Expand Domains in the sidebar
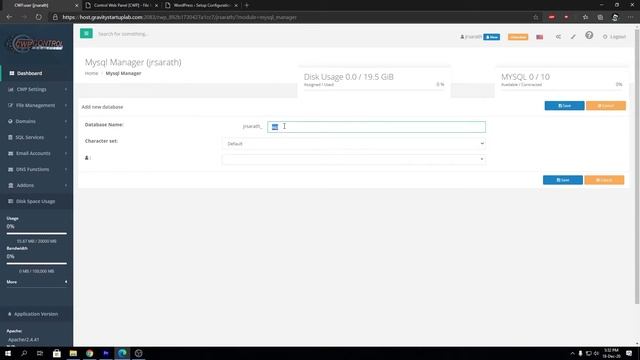The width and height of the screenshot is (640, 360). click(37, 121)
